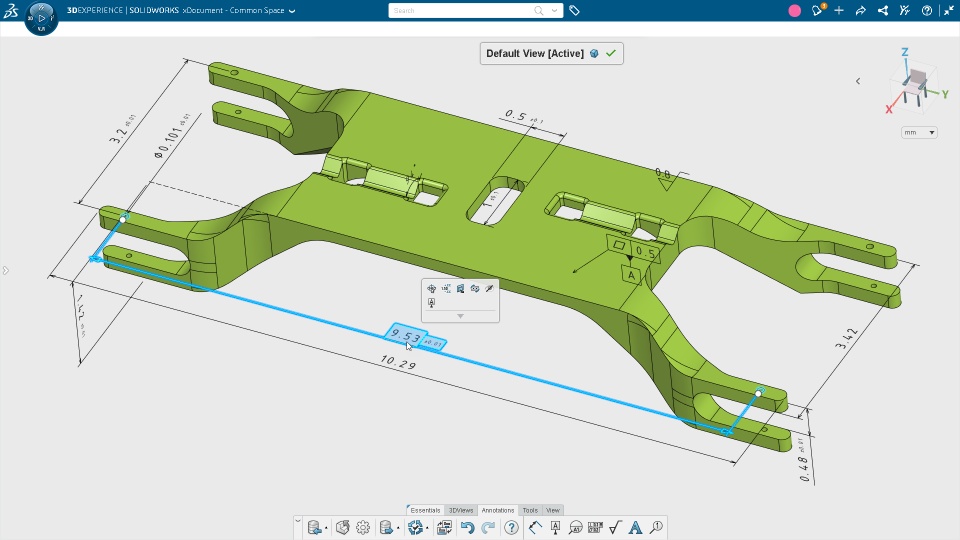The height and width of the screenshot is (540, 960).
Task: Click the datum A feature label
Action: (x=631, y=275)
